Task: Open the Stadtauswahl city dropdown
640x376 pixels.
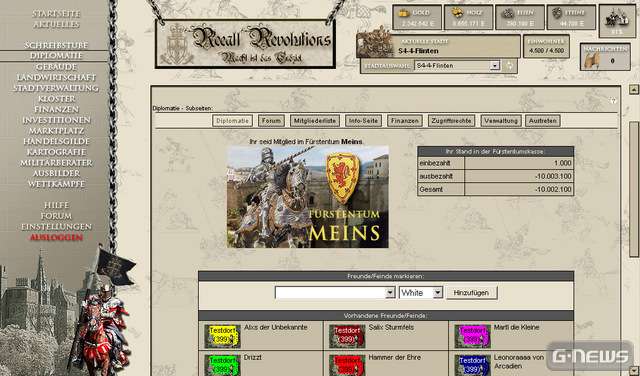Action: point(457,65)
